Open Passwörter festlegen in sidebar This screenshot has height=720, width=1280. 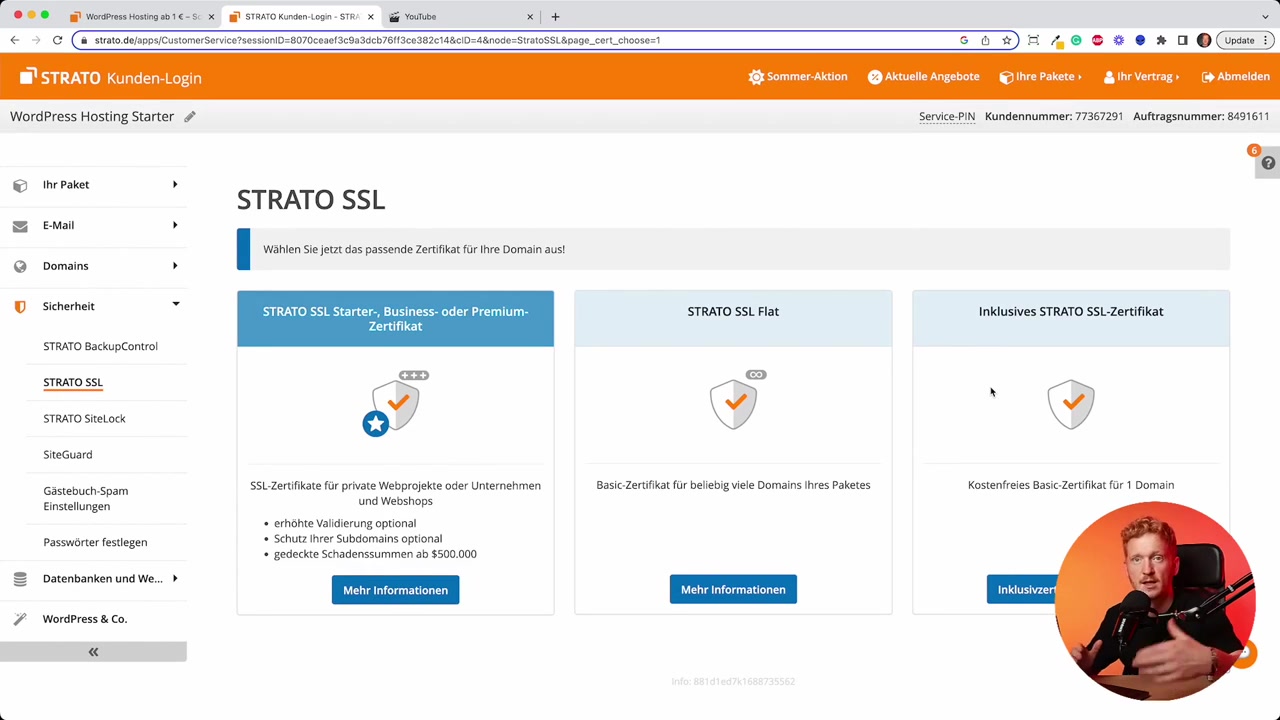coord(95,542)
